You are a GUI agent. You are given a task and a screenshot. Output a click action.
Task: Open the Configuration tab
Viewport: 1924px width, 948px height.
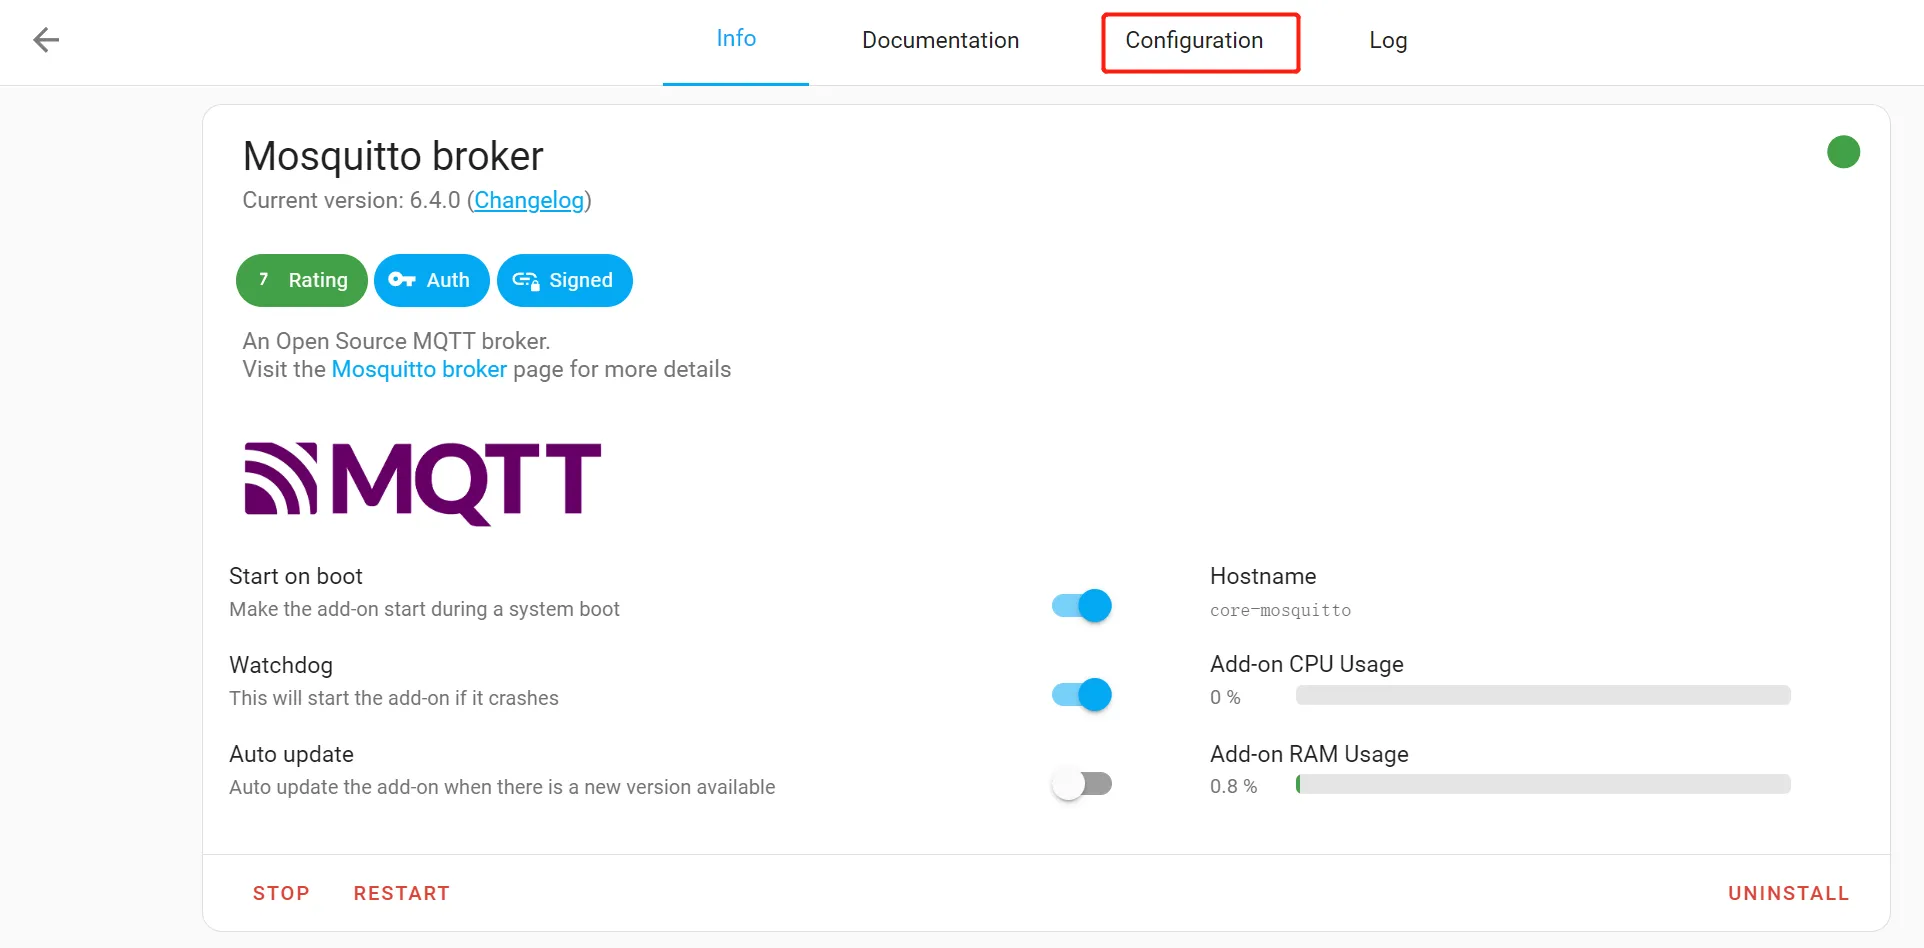pyautogui.click(x=1194, y=40)
